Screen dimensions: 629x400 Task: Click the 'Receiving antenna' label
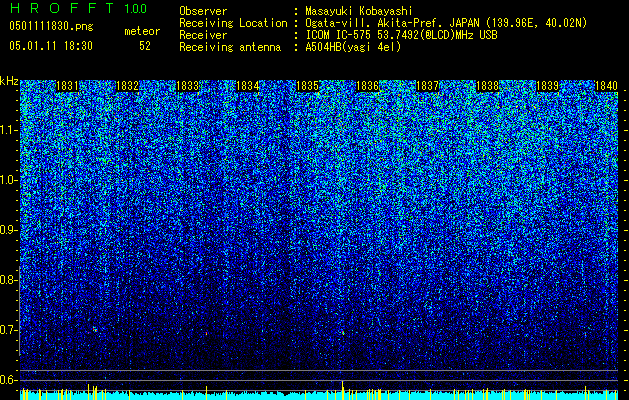coord(230,47)
